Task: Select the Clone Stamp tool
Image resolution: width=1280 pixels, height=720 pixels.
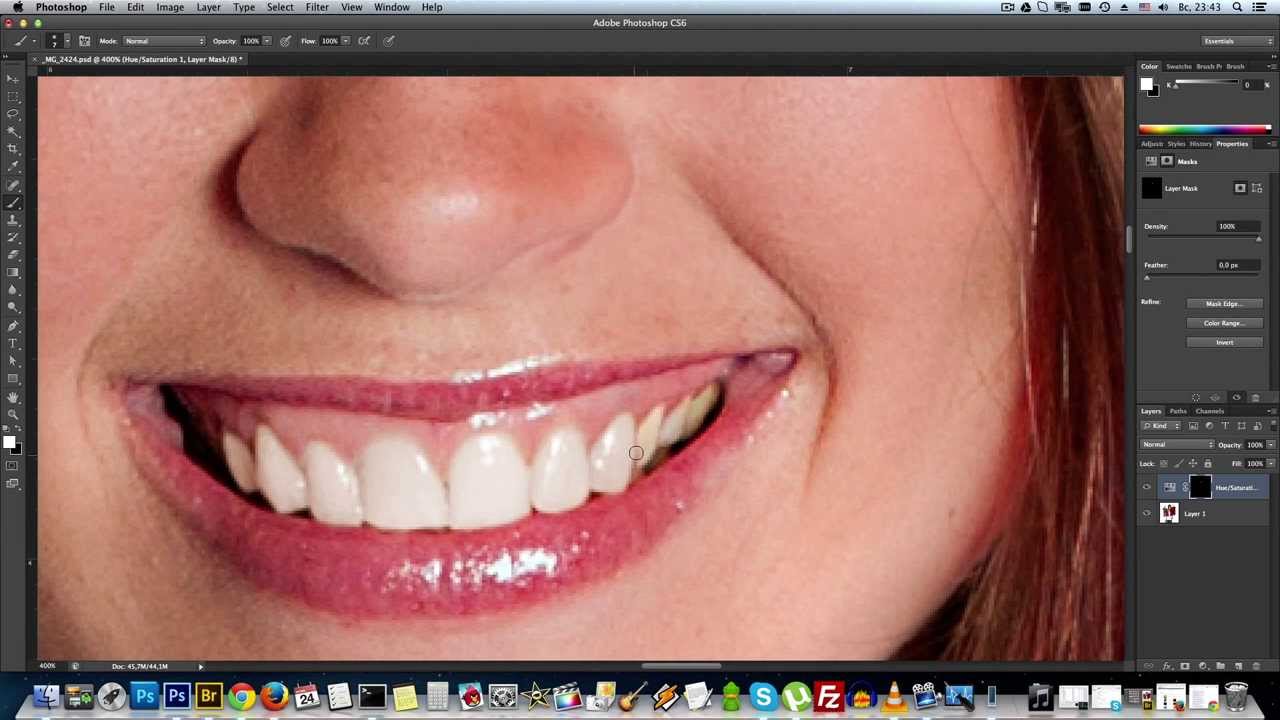Action: (13, 220)
